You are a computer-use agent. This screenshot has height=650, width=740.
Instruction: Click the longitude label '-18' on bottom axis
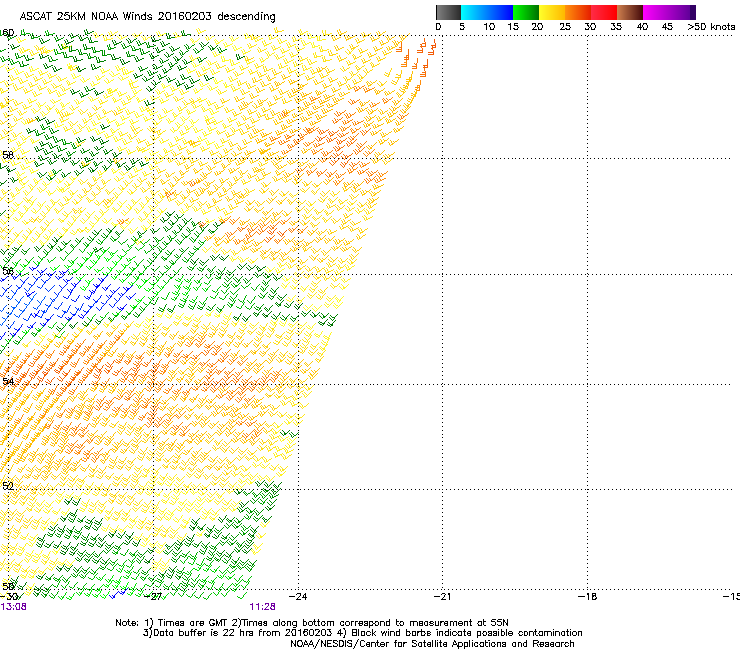[588, 597]
